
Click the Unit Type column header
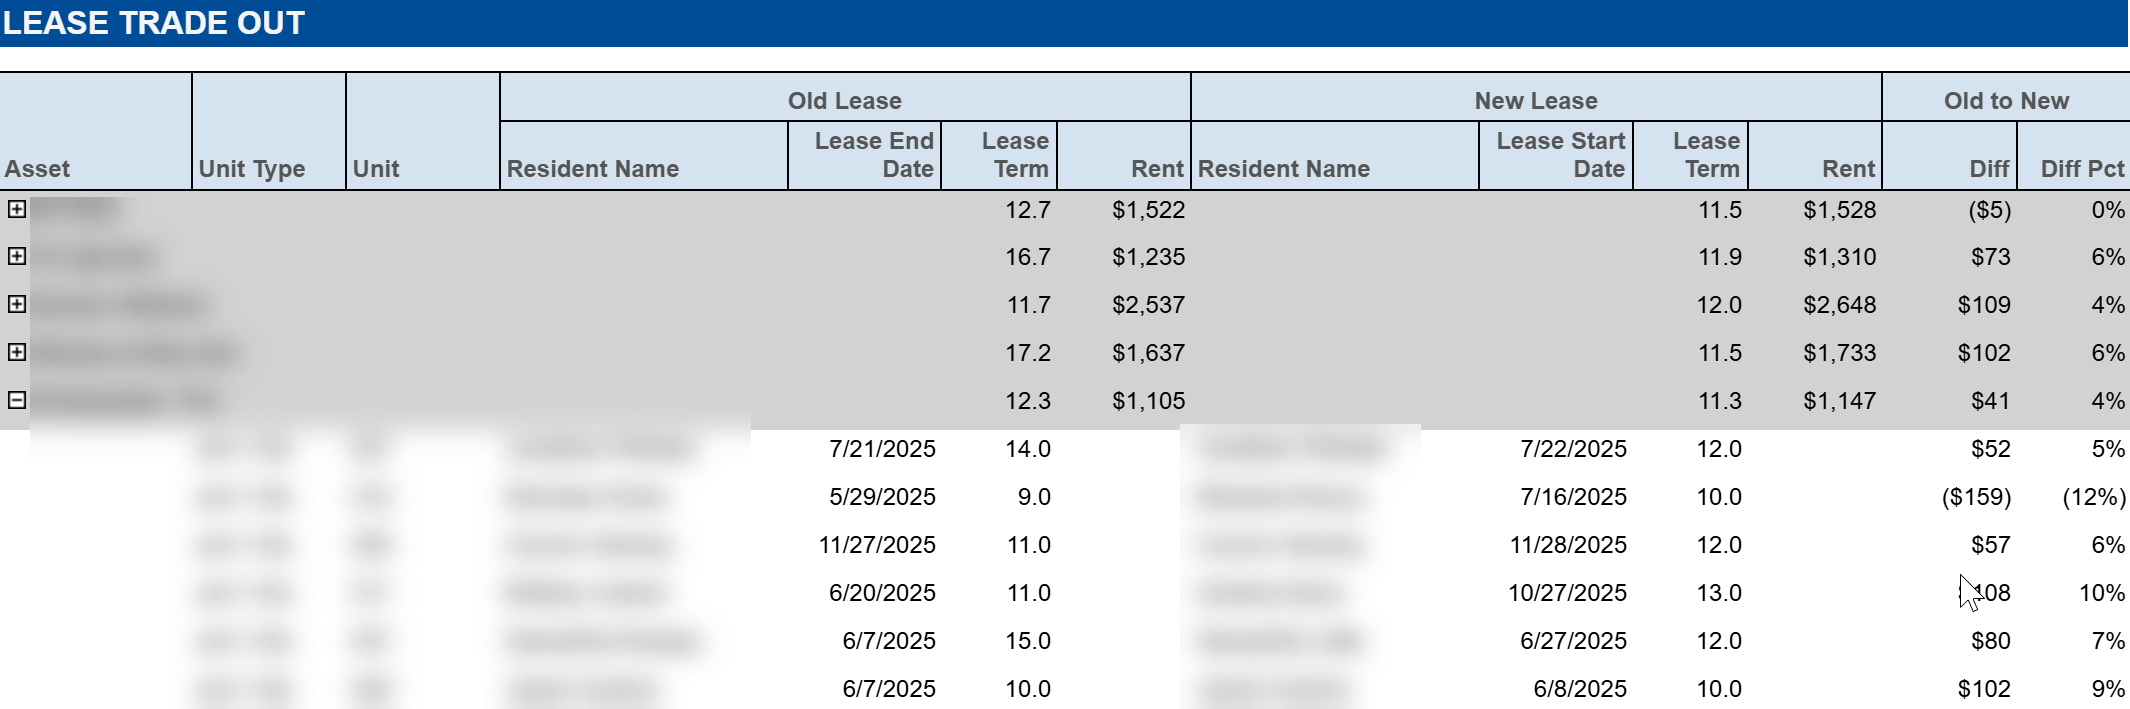pos(252,169)
